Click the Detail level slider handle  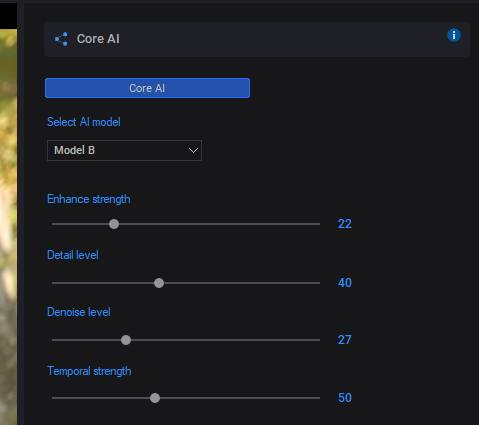159,283
